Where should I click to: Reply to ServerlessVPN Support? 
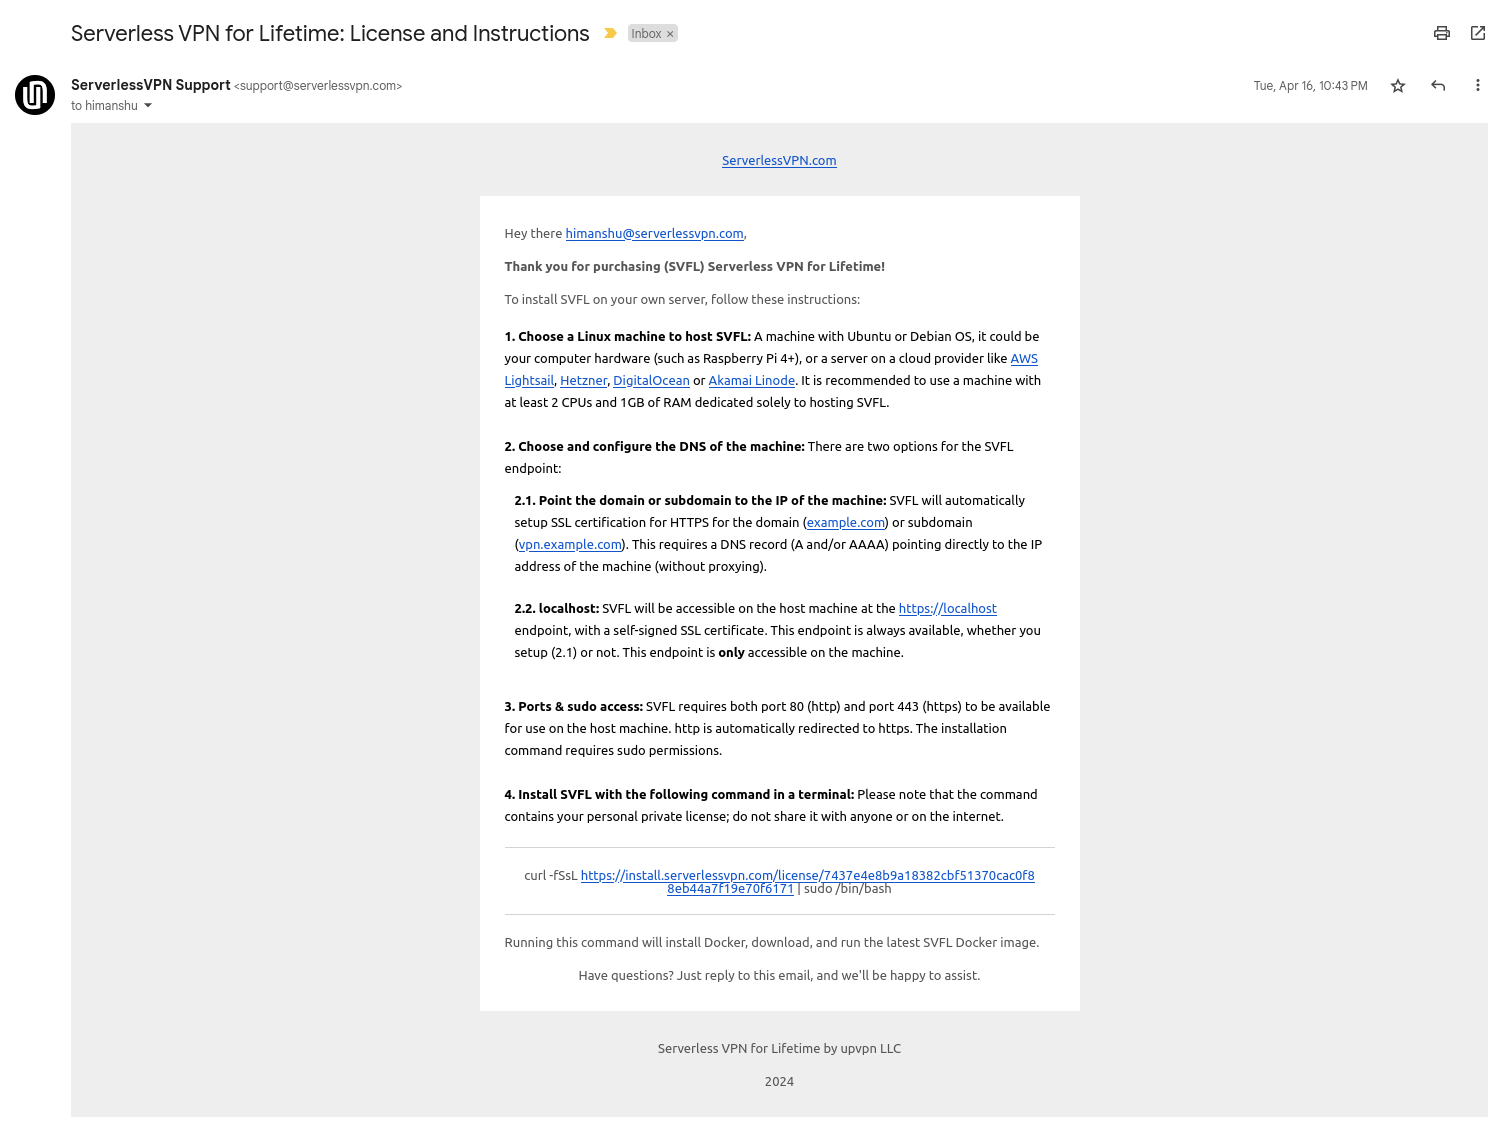coord(1437,85)
